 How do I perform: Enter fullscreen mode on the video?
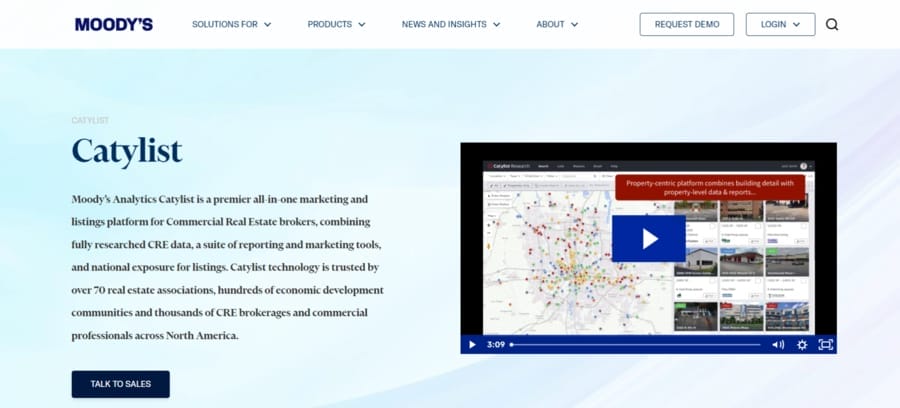(825, 345)
